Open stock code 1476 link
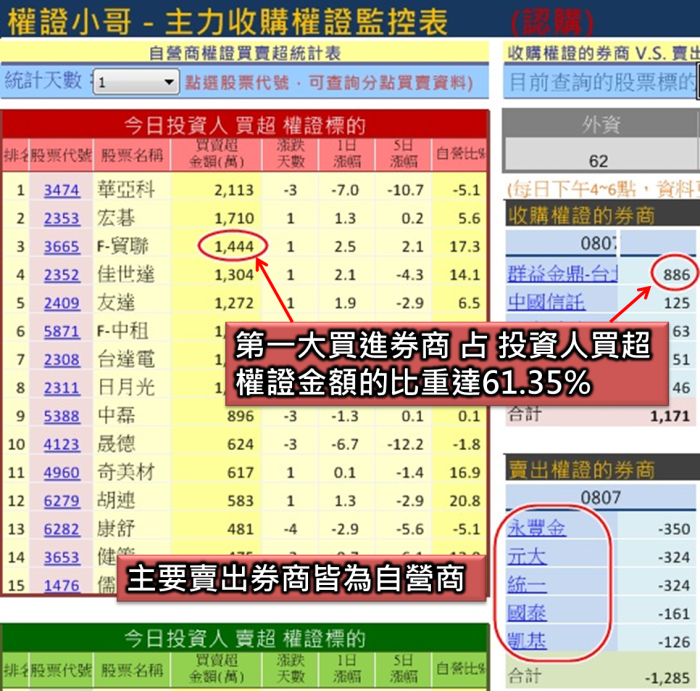700x691 pixels. [62, 586]
